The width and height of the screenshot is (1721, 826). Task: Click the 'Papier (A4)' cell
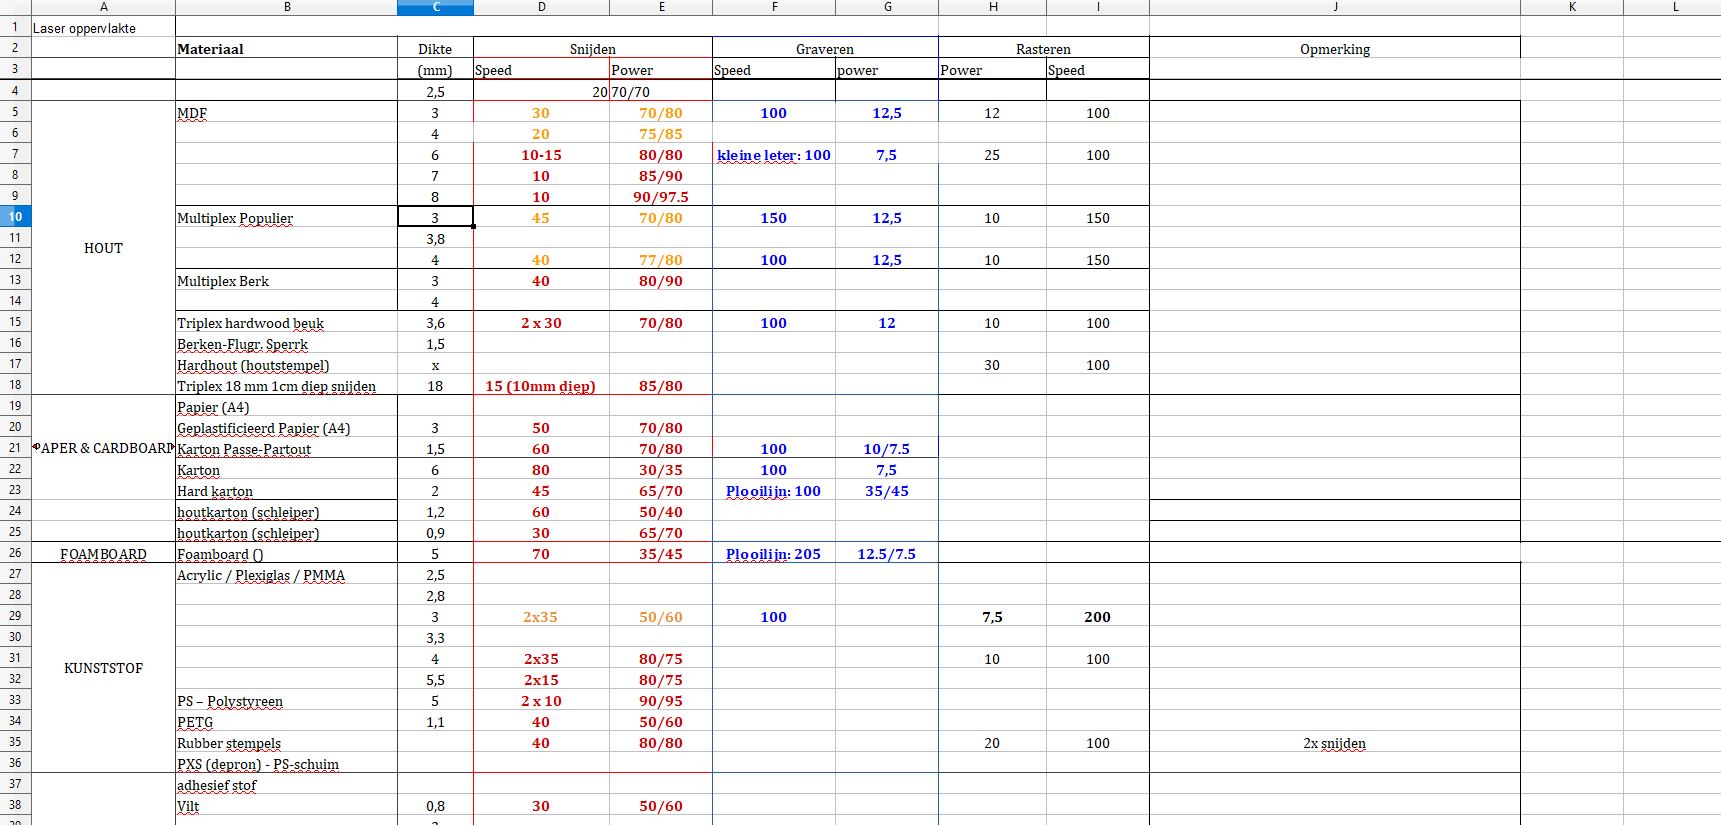(x=287, y=407)
